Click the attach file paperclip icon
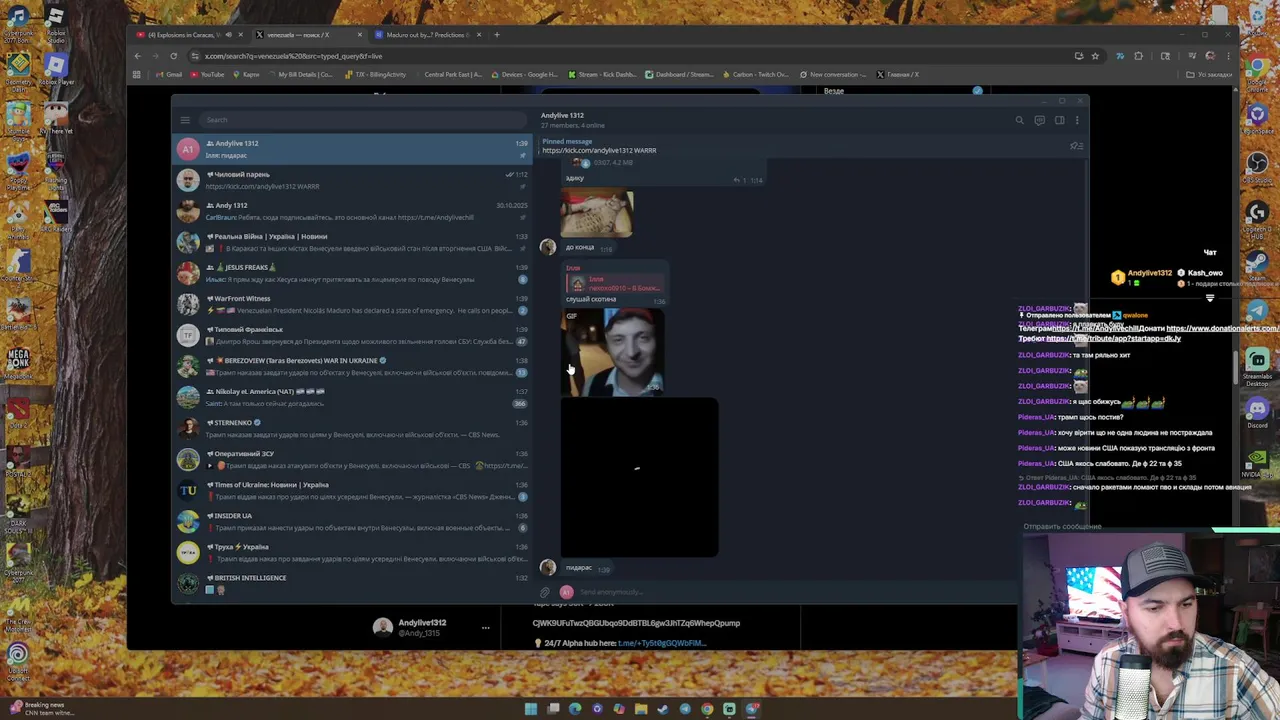The width and height of the screenshot is (1280, 720). coord(546,592)
